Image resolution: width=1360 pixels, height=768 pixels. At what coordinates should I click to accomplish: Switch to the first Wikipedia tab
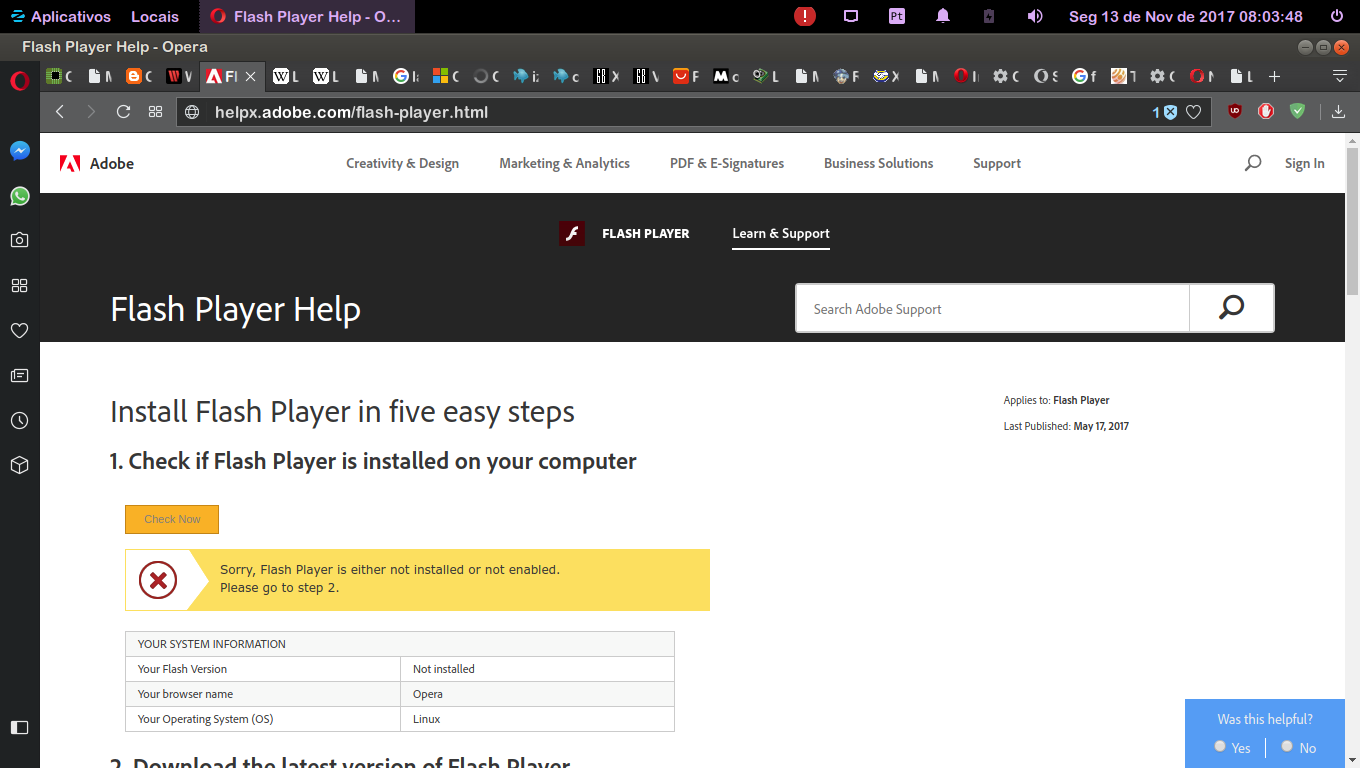pyautogui.click(x=285, y=76)
